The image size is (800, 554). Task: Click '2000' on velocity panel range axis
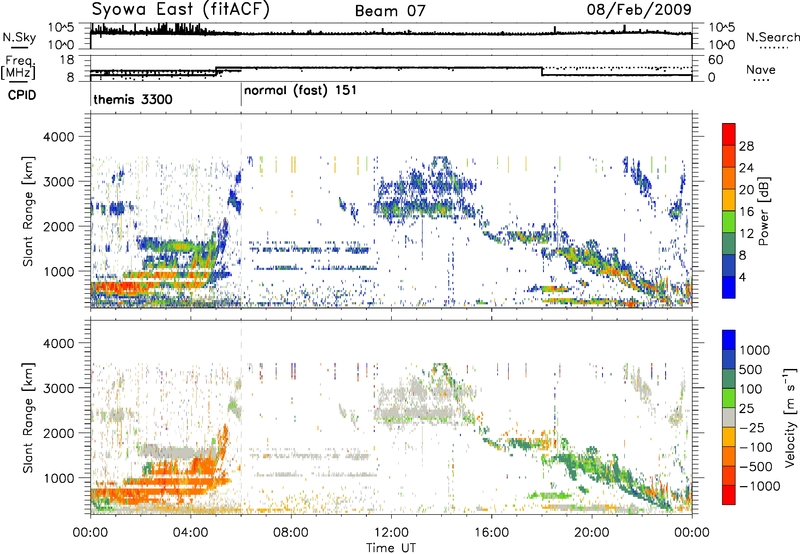point(59,433)
